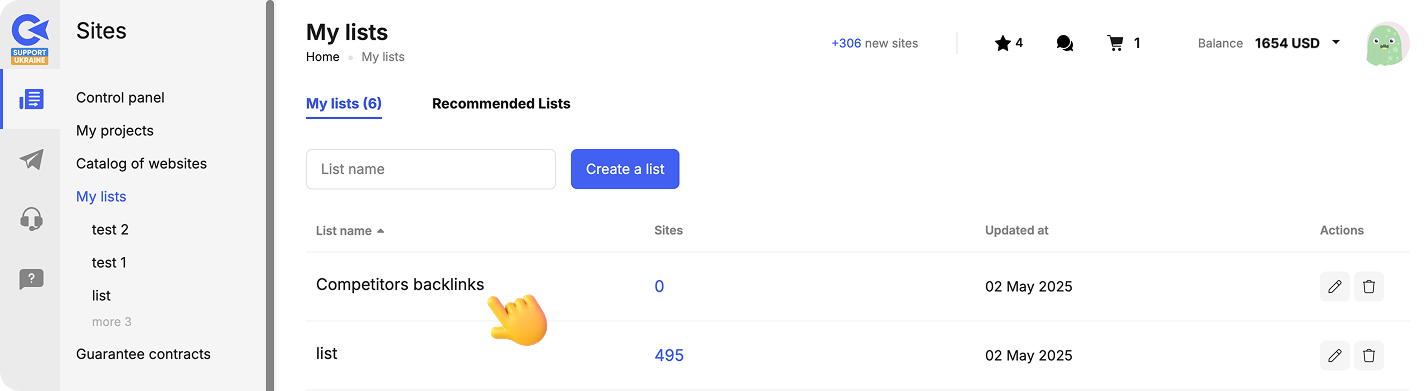
Task: Delete Competitors backlinks list using trash icon
Action: click(x=1369, y=287)
